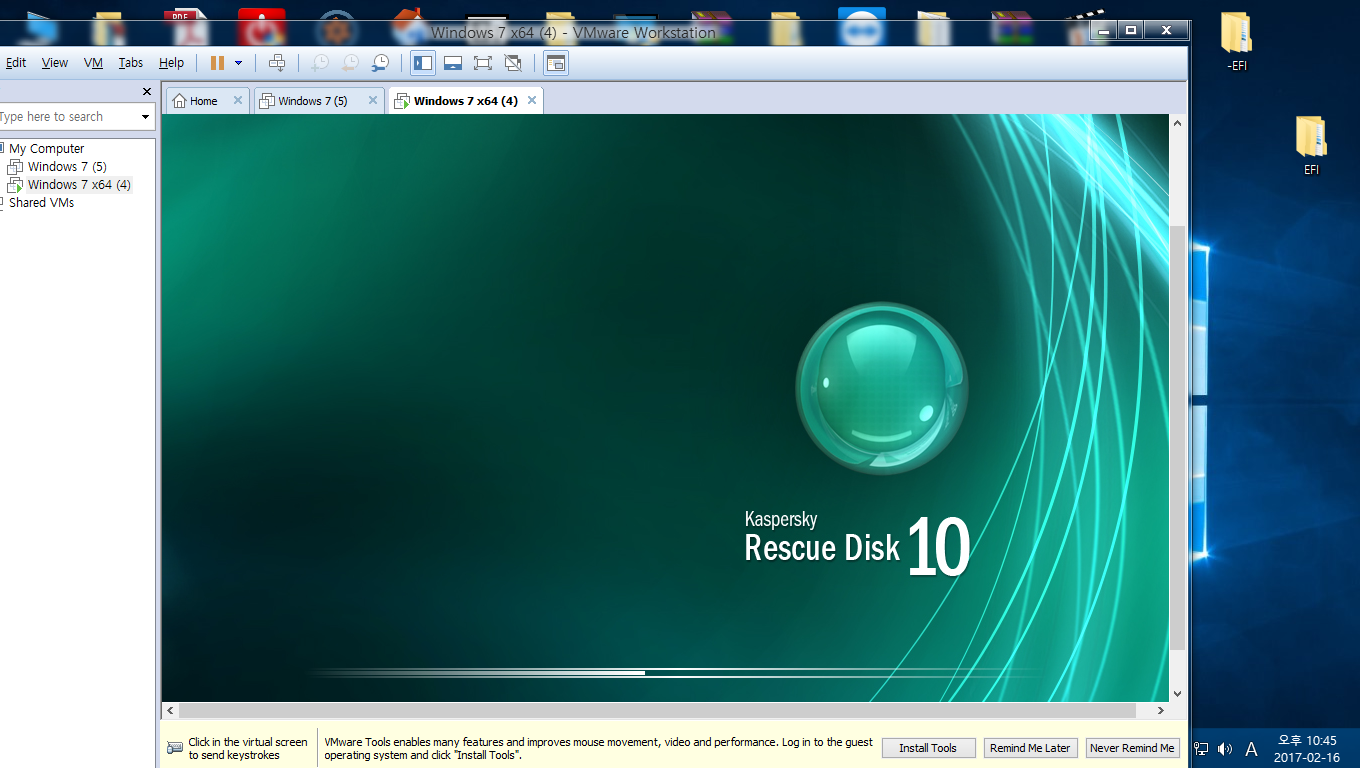
Task: Click the Take Snapshot clock icon
Action: tap(319, 63)
